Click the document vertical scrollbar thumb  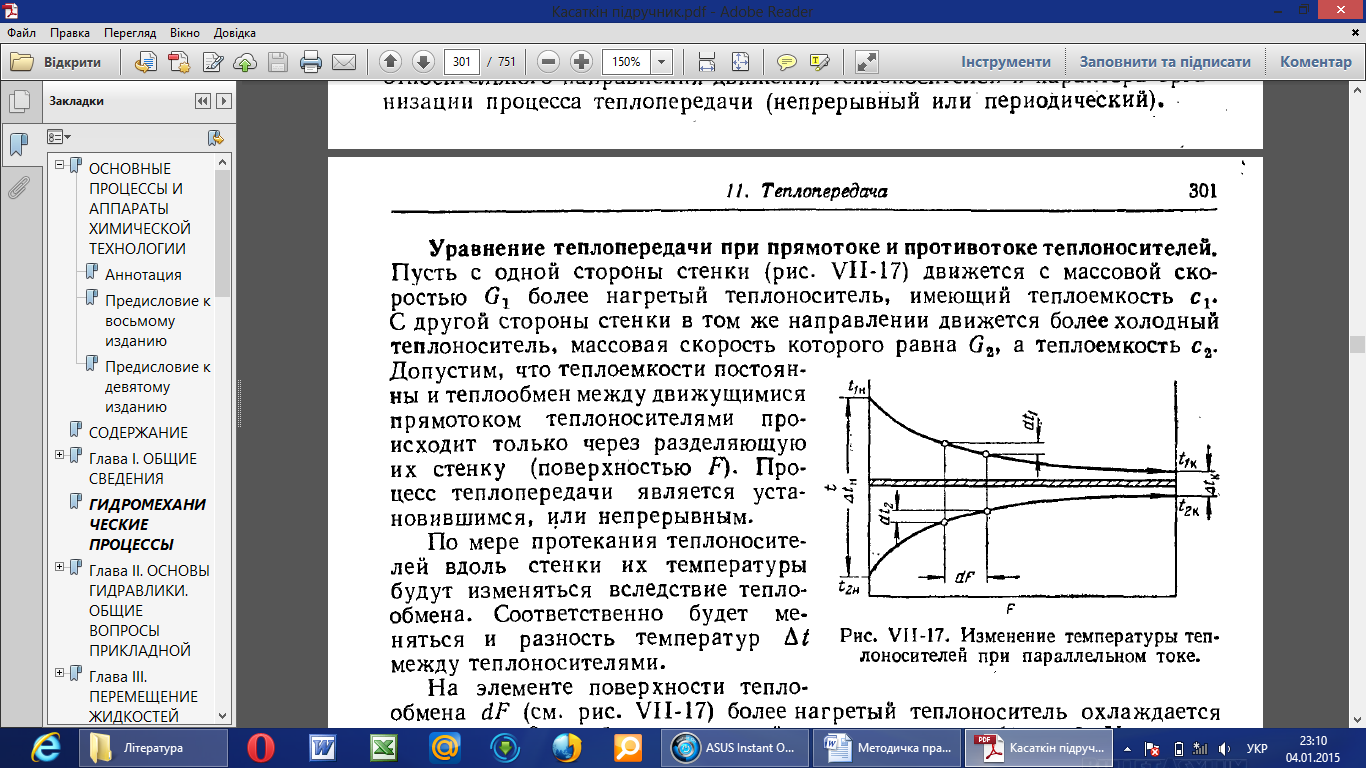coord(1357,344)
